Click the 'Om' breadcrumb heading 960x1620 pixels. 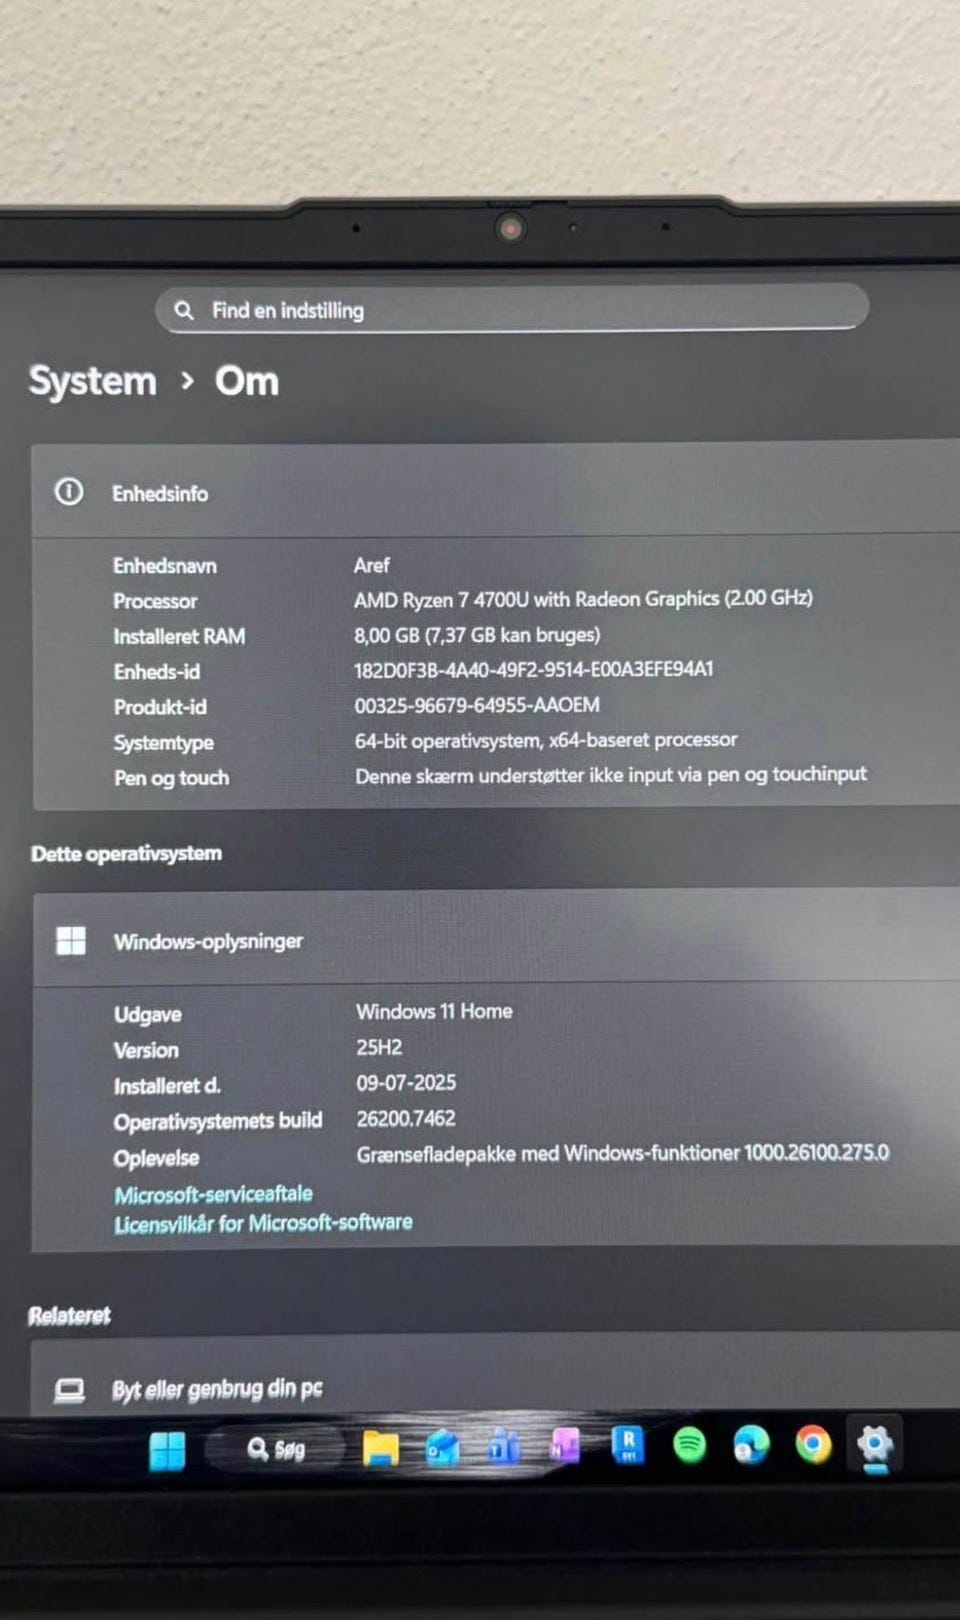click(246, 381)
